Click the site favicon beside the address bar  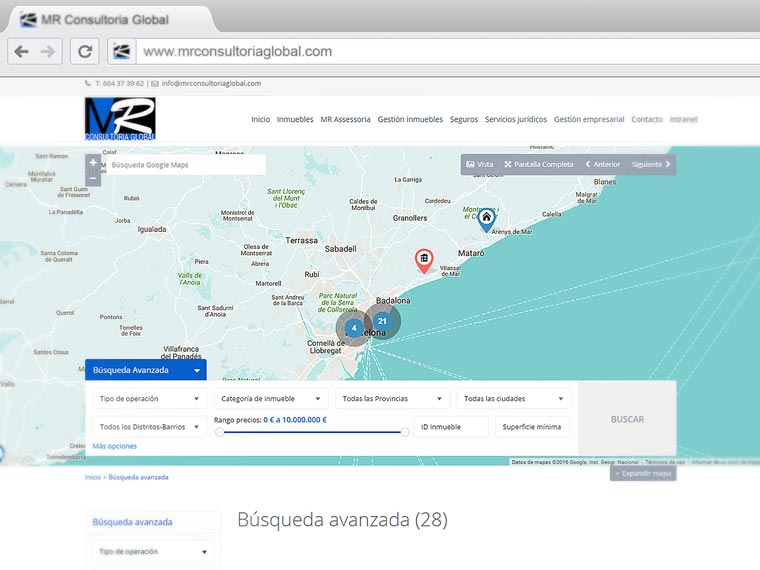[x=122, y=51]
